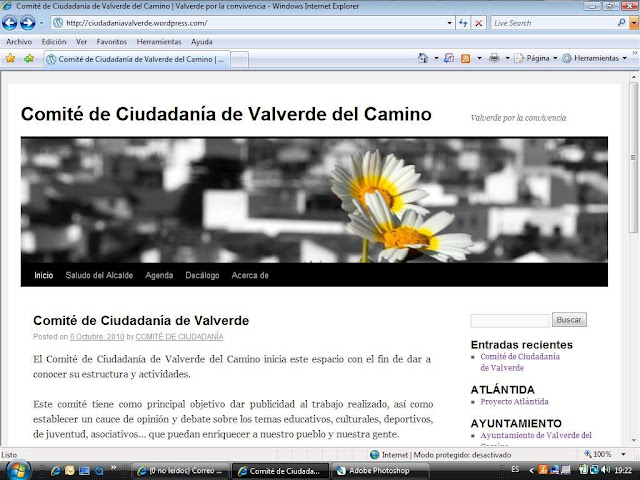Open the Agenda page
This screenshot has width=640, height=480.
click(159, 275)
